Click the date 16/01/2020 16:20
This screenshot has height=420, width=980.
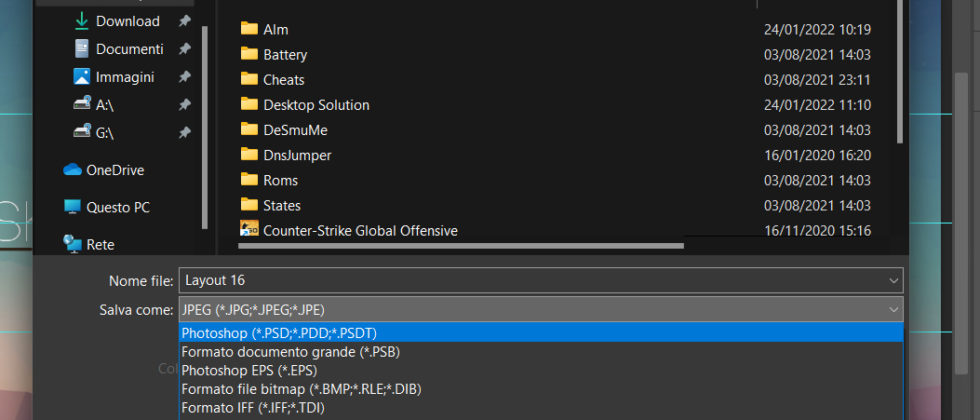click(x=818, y=155)
